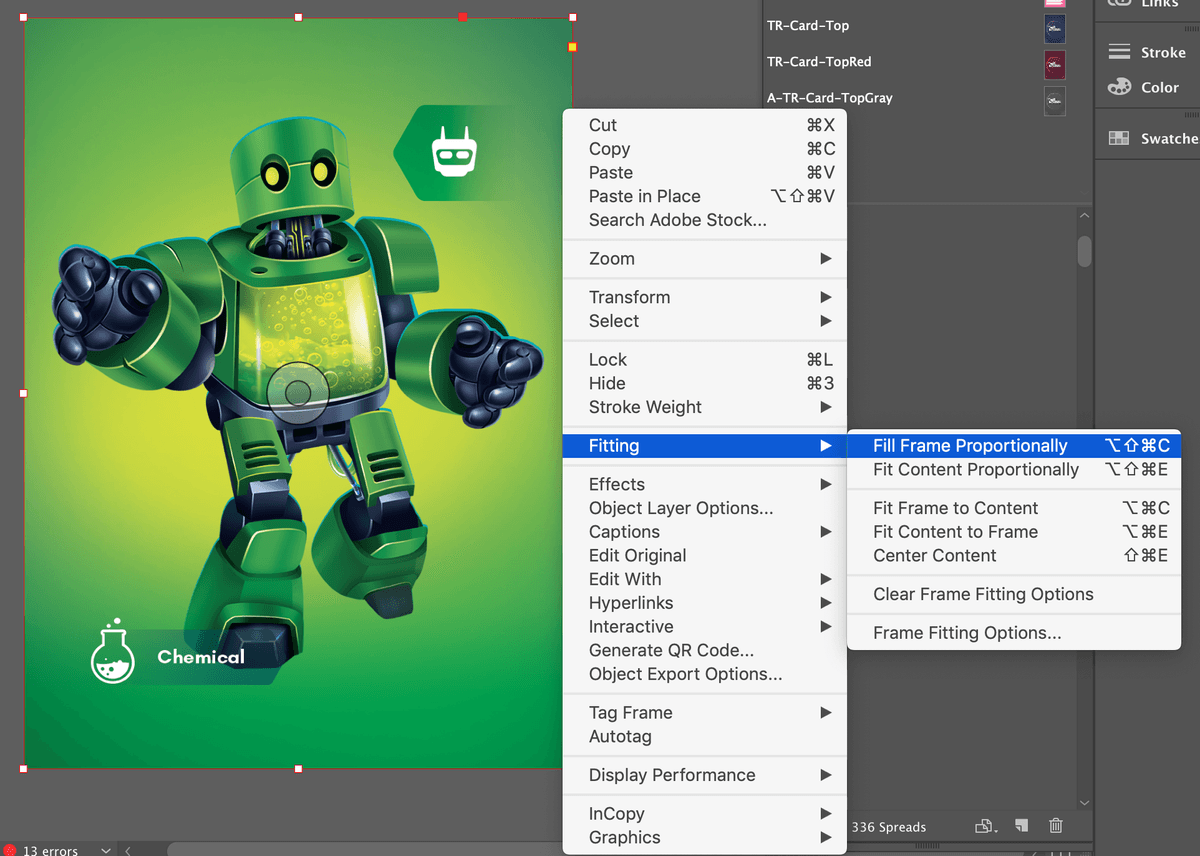Open the Stroke panel icon

(1120, 52)
